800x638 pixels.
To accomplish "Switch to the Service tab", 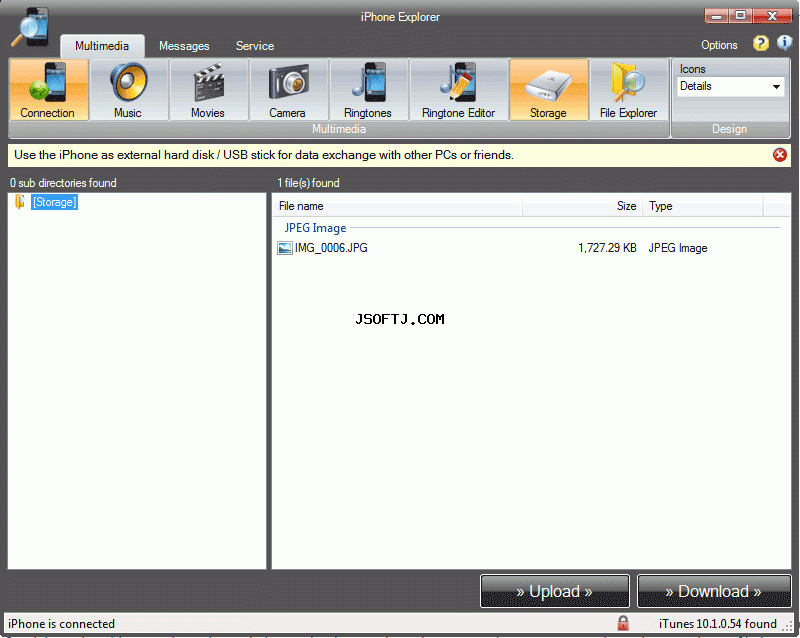I will (255, 46).
